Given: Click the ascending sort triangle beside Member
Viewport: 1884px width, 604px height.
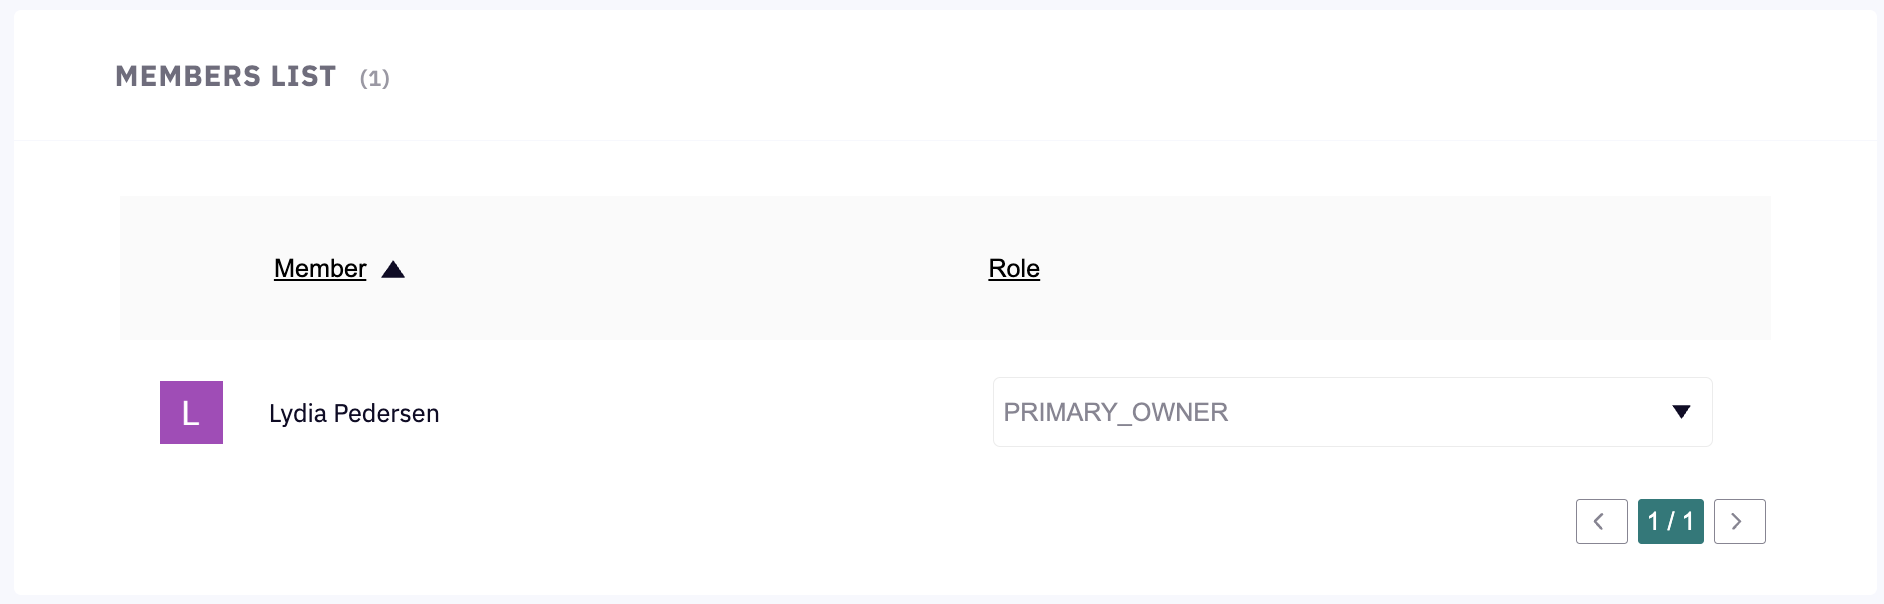Looking at the screenshot, I should click(393, 269).
